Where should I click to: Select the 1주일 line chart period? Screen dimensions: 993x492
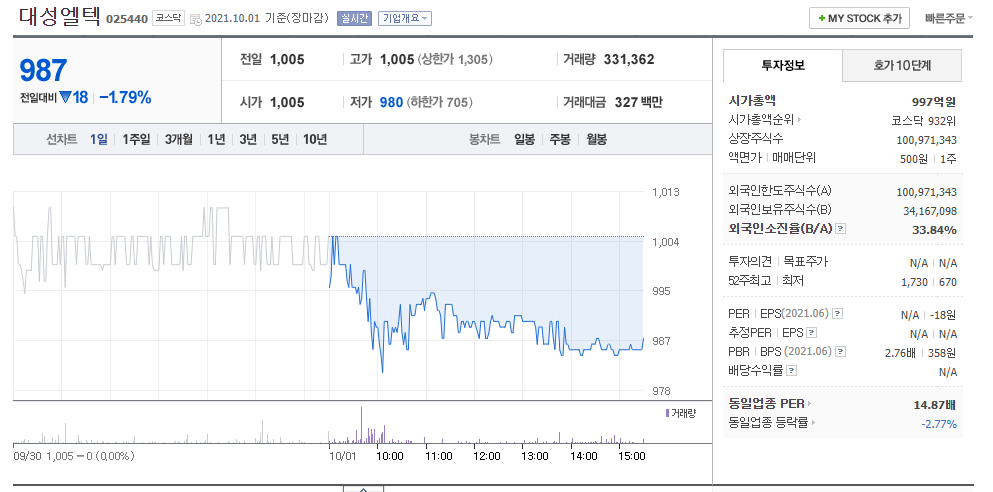136,139
